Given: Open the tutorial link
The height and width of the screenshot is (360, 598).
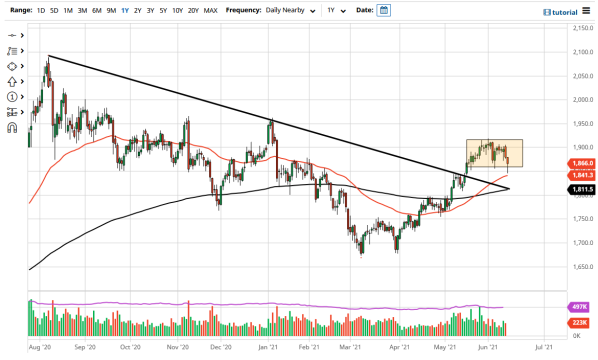Looking at the screenshot, I should click(560, 12).
